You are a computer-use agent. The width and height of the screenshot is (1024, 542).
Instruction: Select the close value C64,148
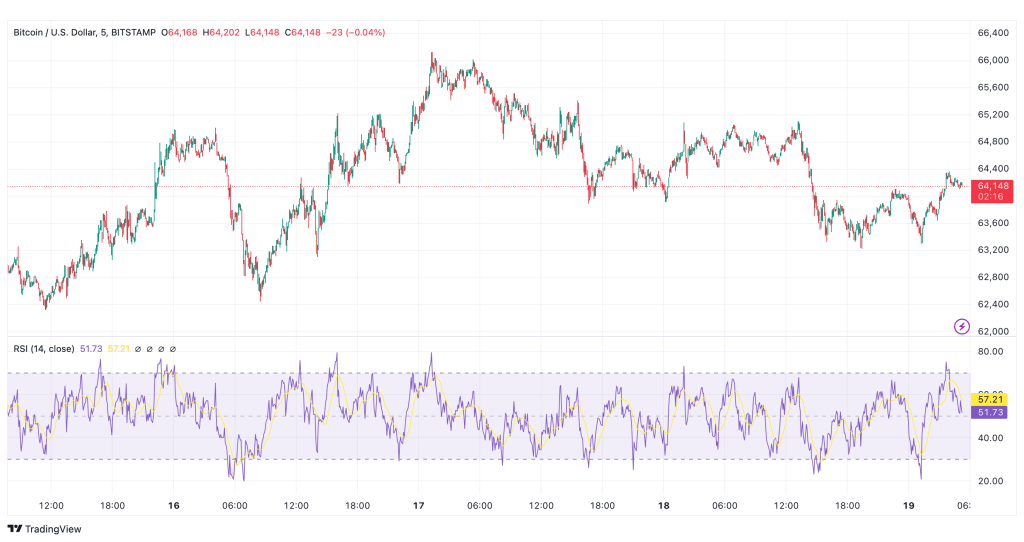pyautogui.click(x=302, y=32)
